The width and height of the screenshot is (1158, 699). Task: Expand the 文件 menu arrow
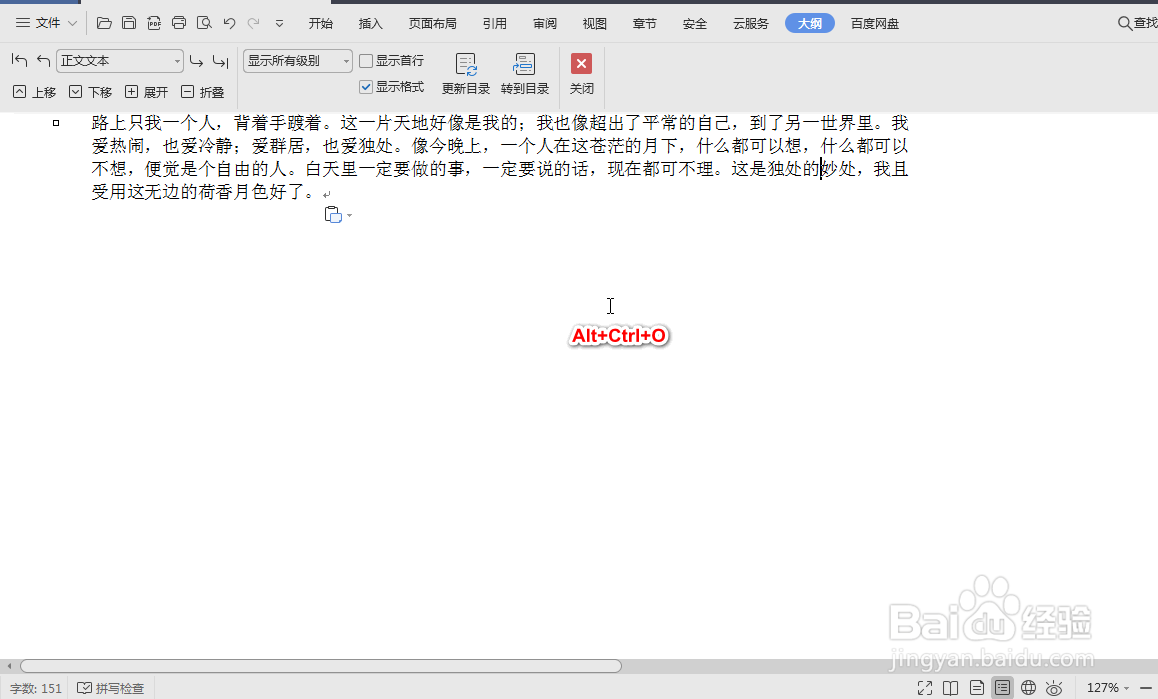pos(72,23)
